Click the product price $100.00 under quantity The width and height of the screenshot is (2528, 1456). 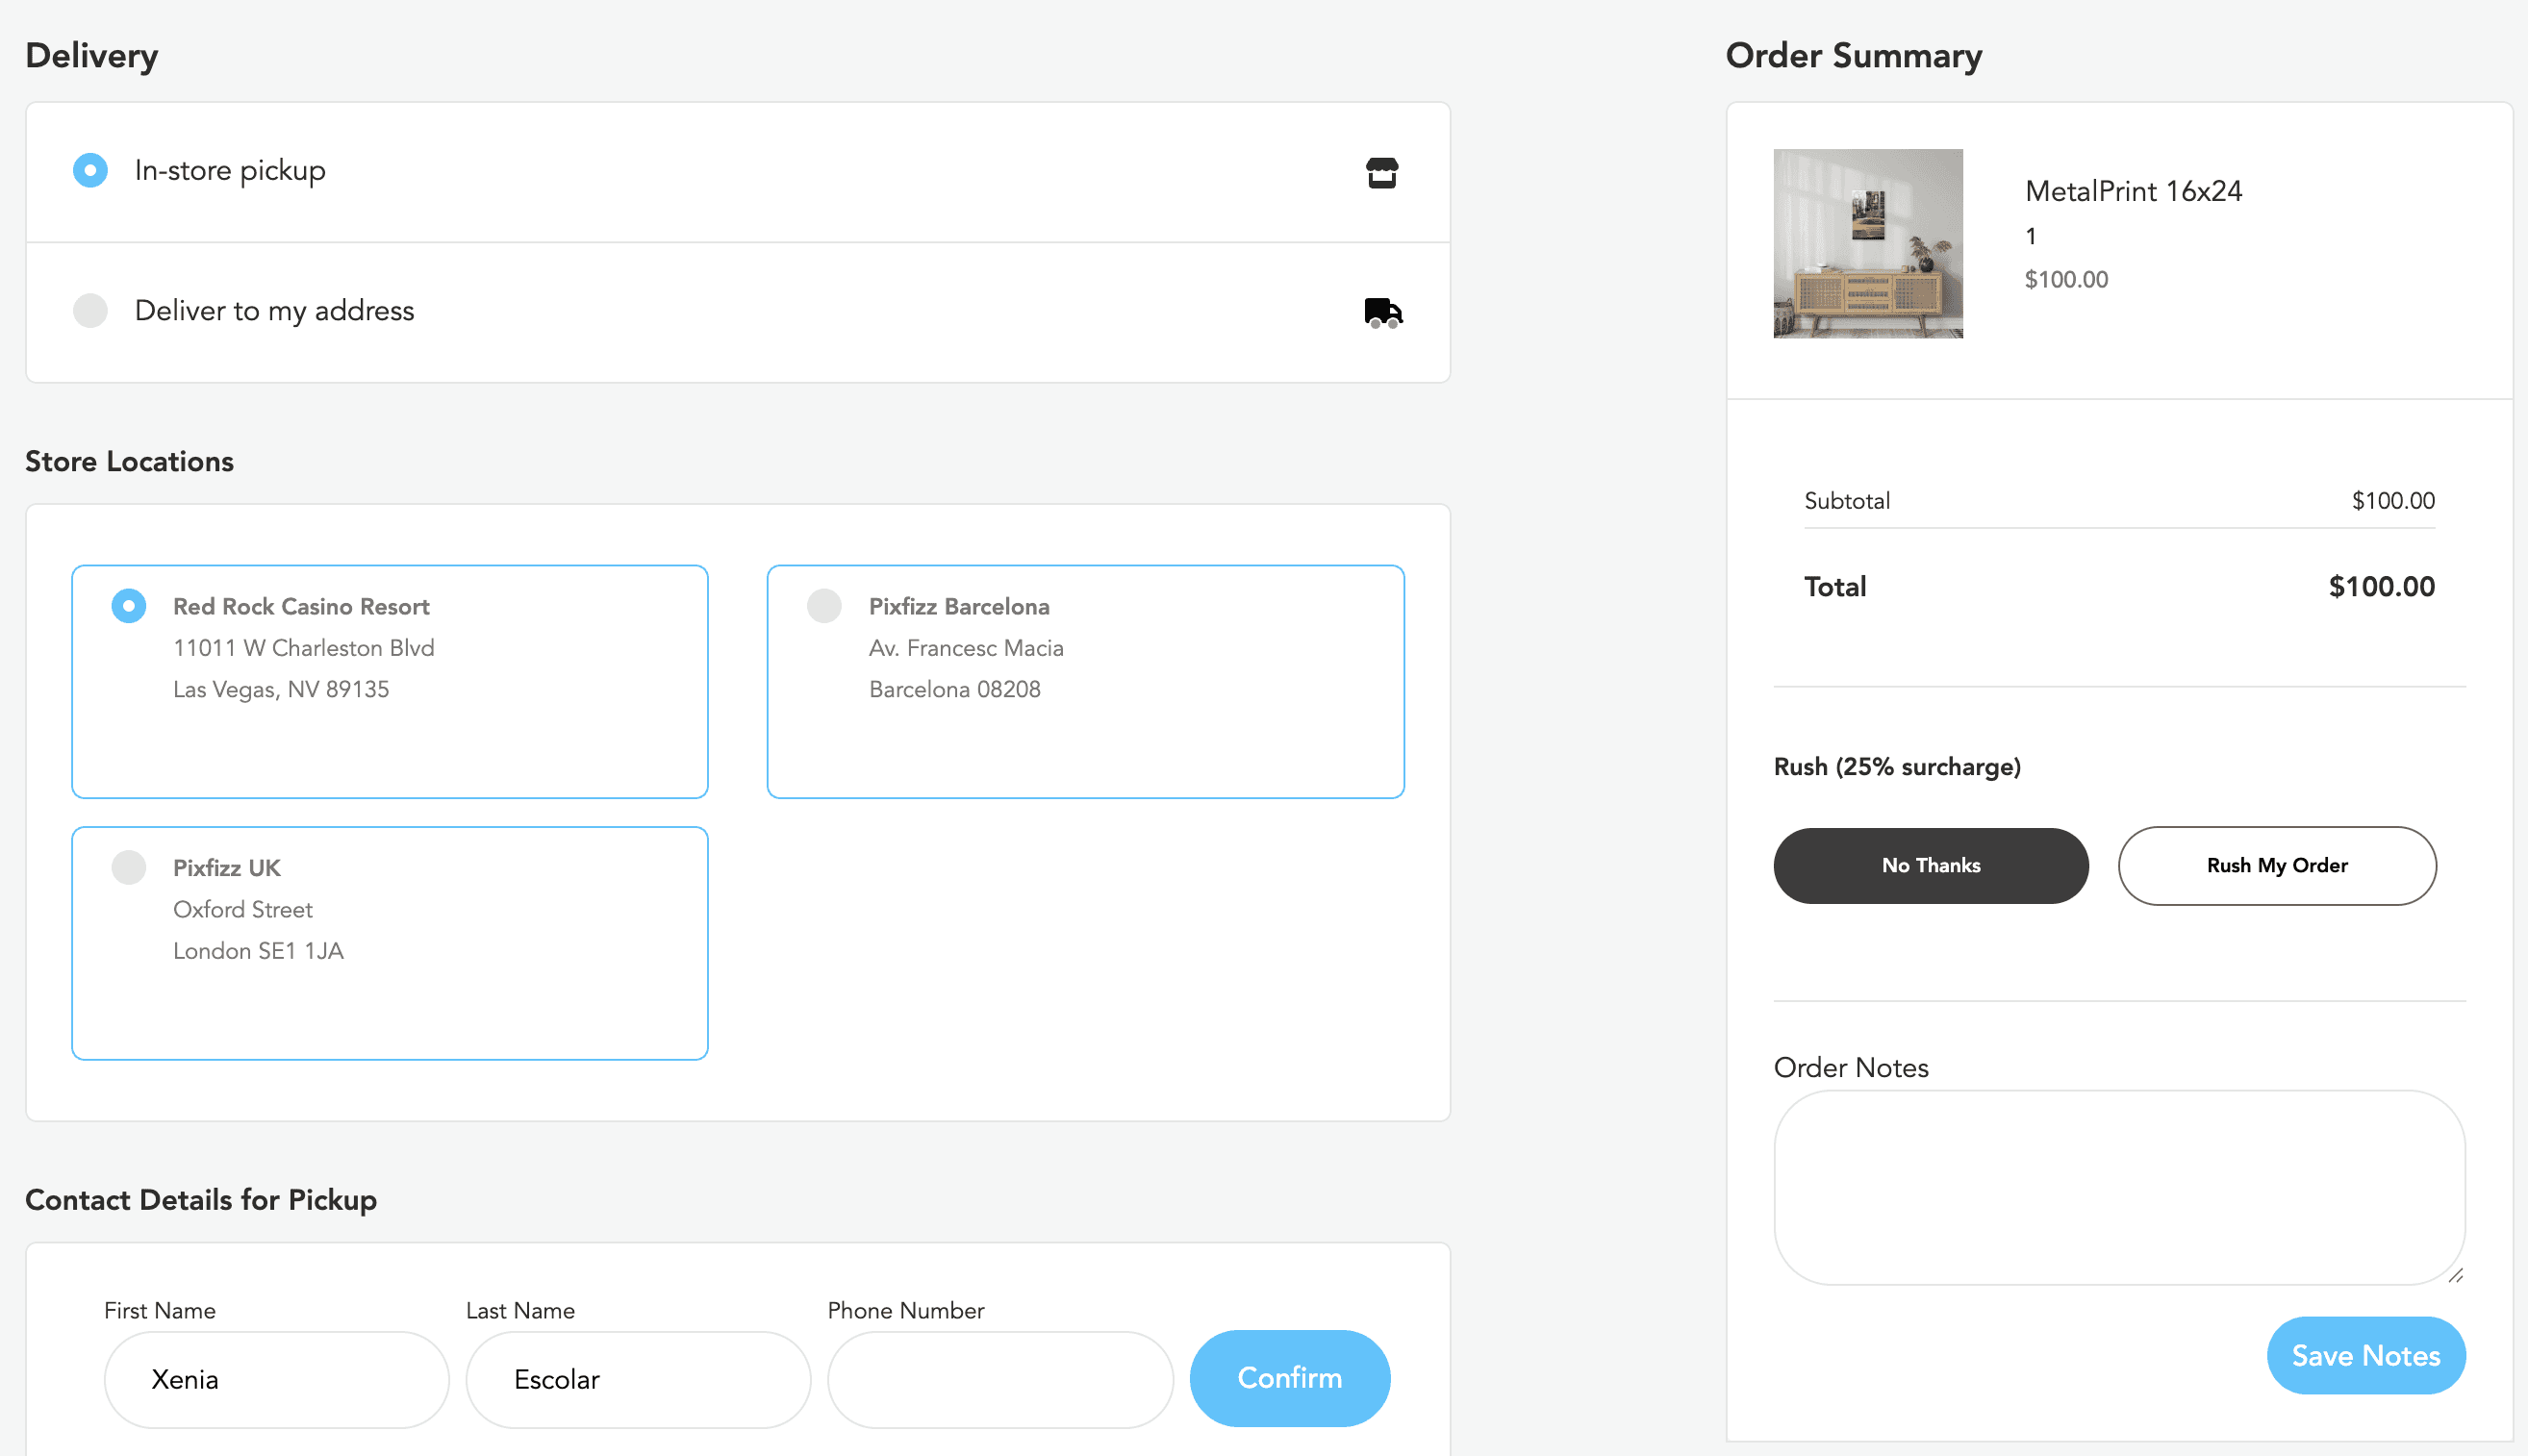click(2065, 279)
